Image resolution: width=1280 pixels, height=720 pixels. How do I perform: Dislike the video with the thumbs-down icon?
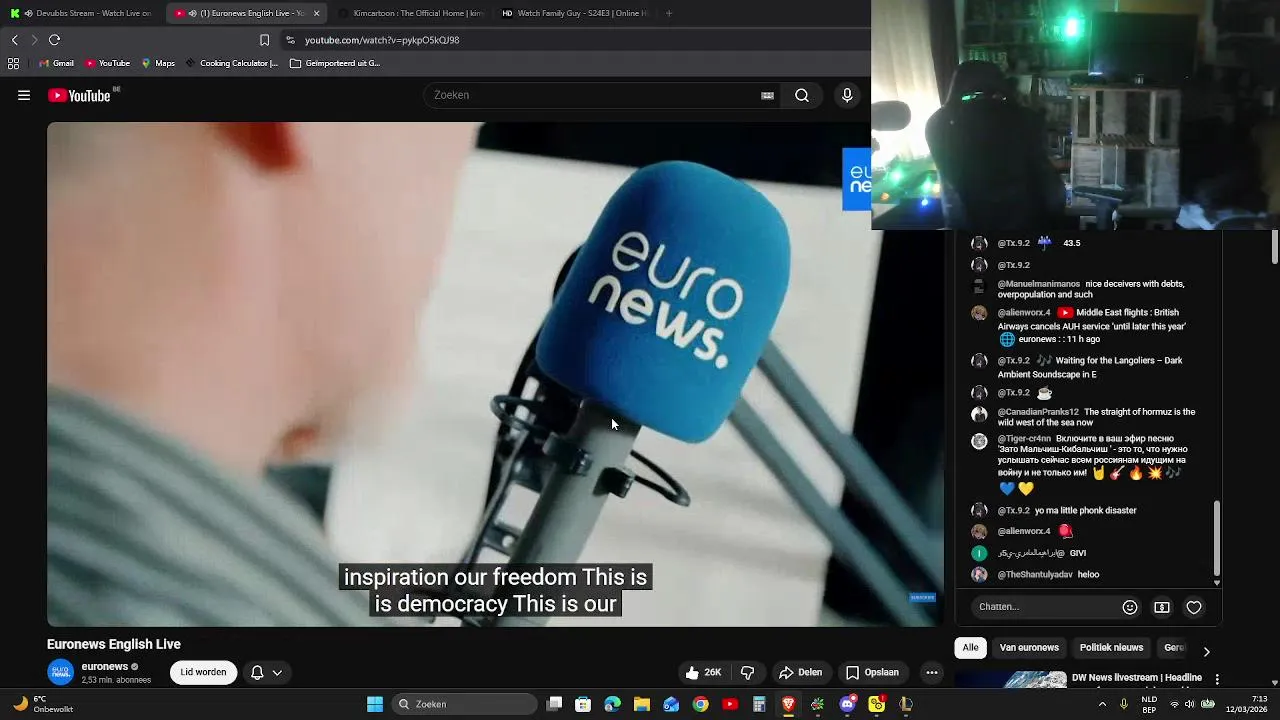point(748,673)
